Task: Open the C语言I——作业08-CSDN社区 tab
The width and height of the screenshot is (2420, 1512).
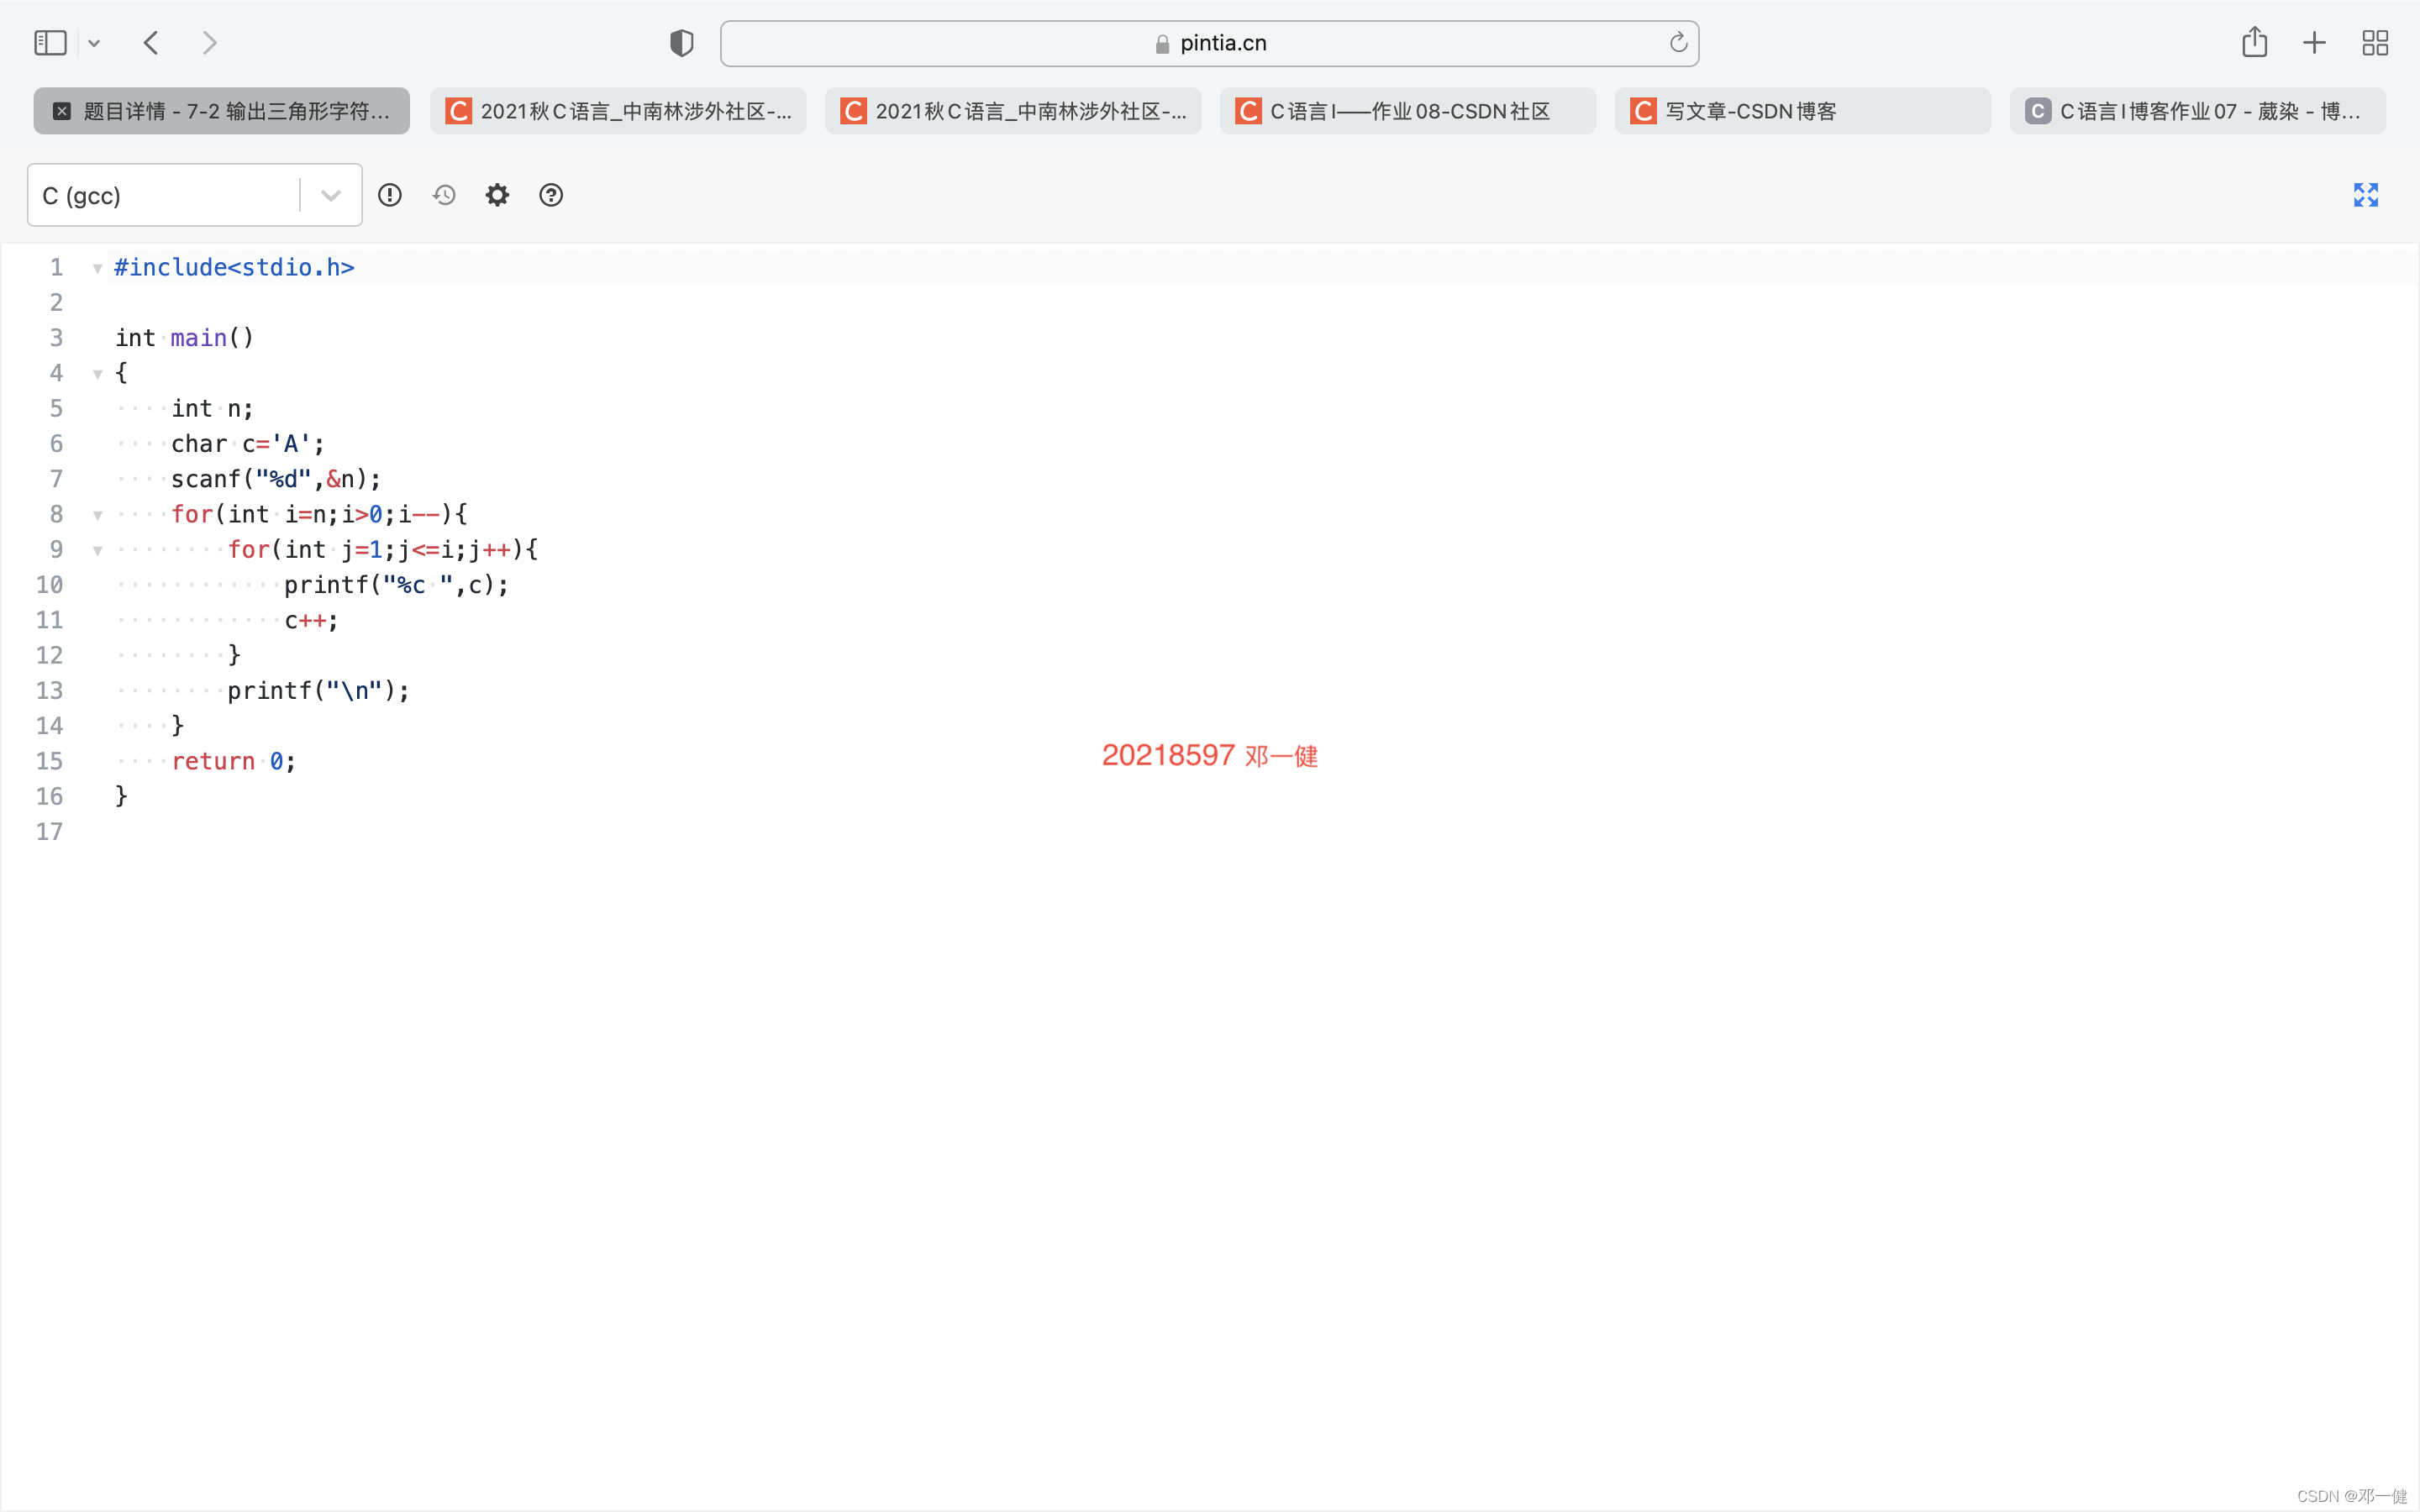Action: pos(1408,111)
